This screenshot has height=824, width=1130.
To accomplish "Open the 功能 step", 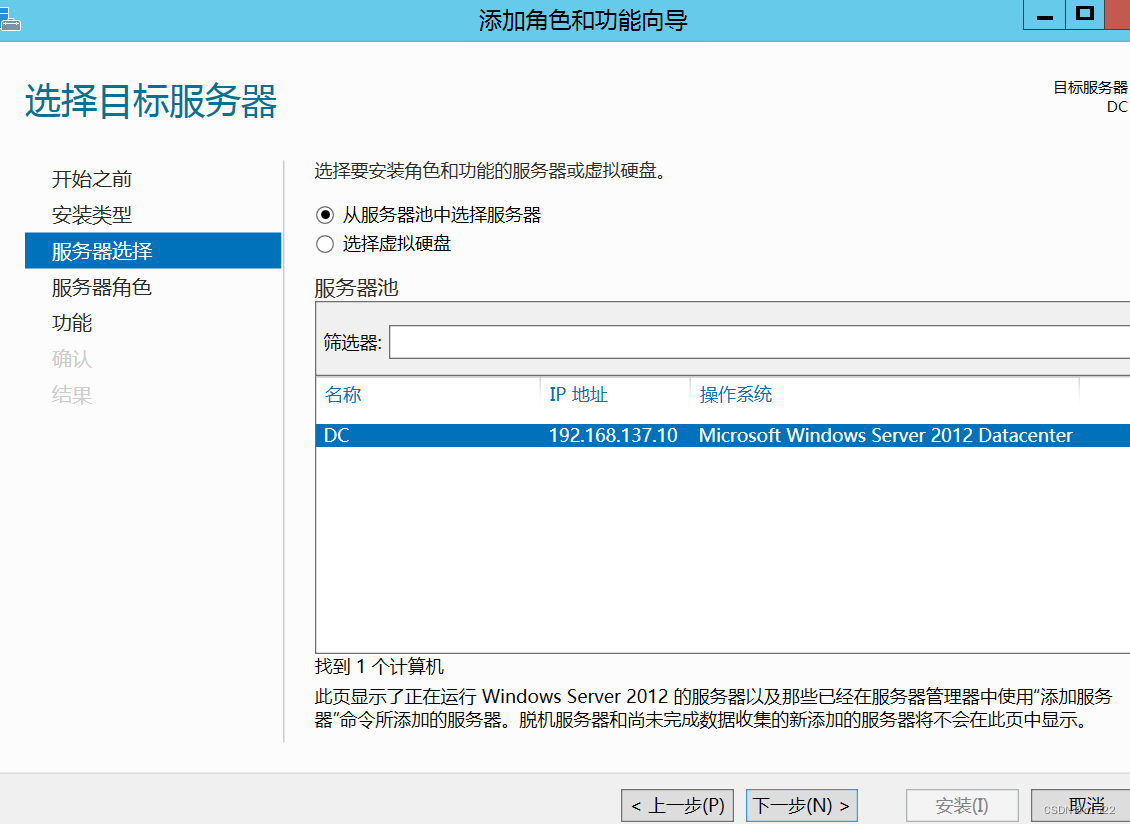I will pyautogui.click(x=72, y=323).
